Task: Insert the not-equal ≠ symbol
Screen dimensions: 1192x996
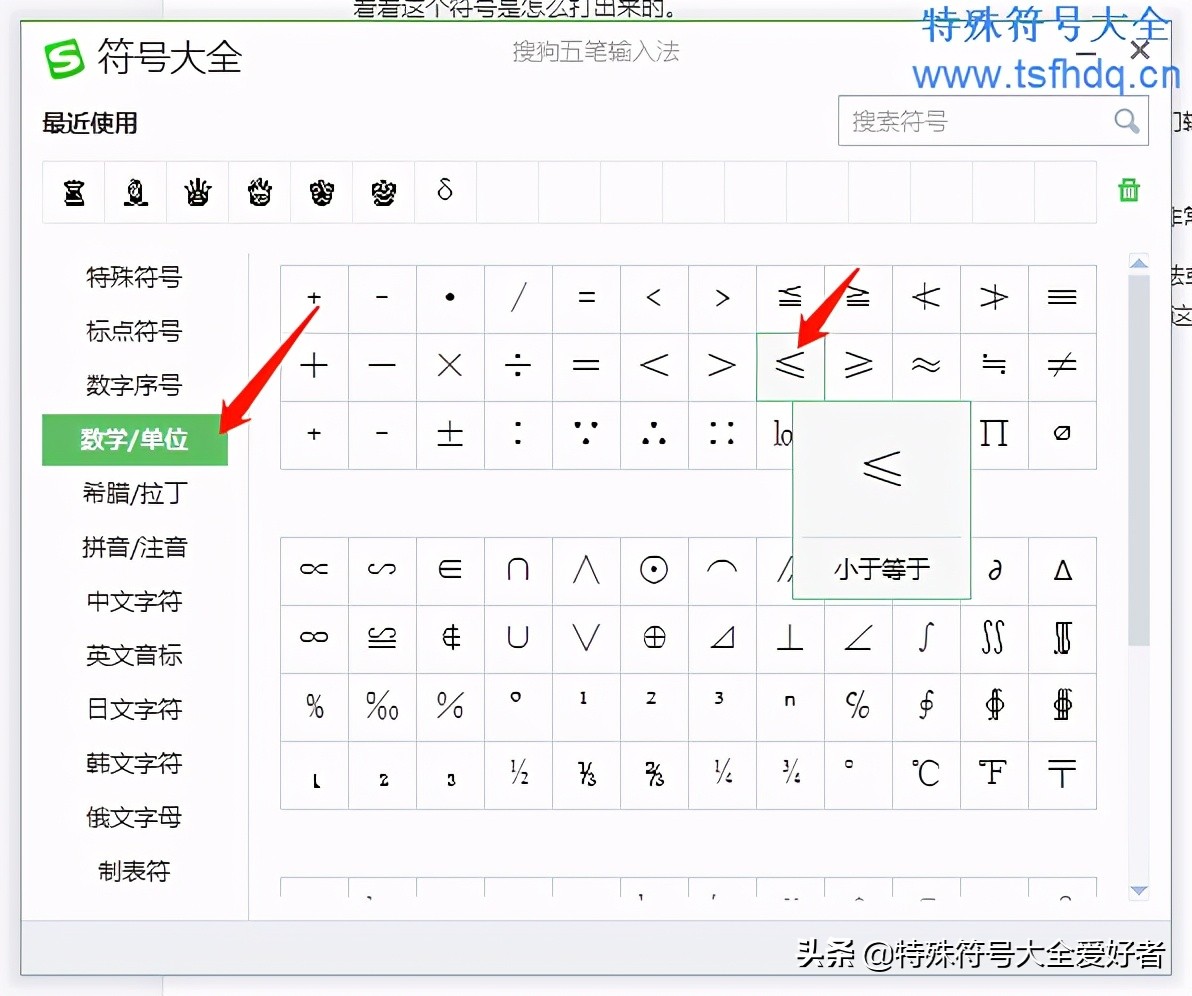Action: tap(1062, 366)
